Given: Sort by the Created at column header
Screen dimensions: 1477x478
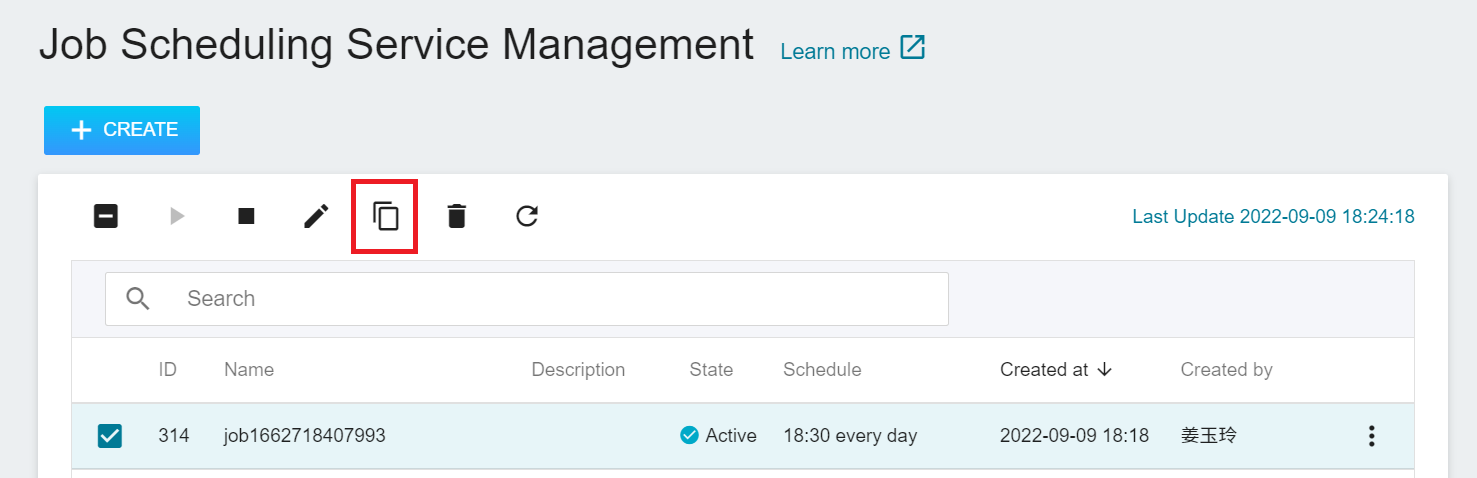Looking at the screenshot, I should (1044, 369).
